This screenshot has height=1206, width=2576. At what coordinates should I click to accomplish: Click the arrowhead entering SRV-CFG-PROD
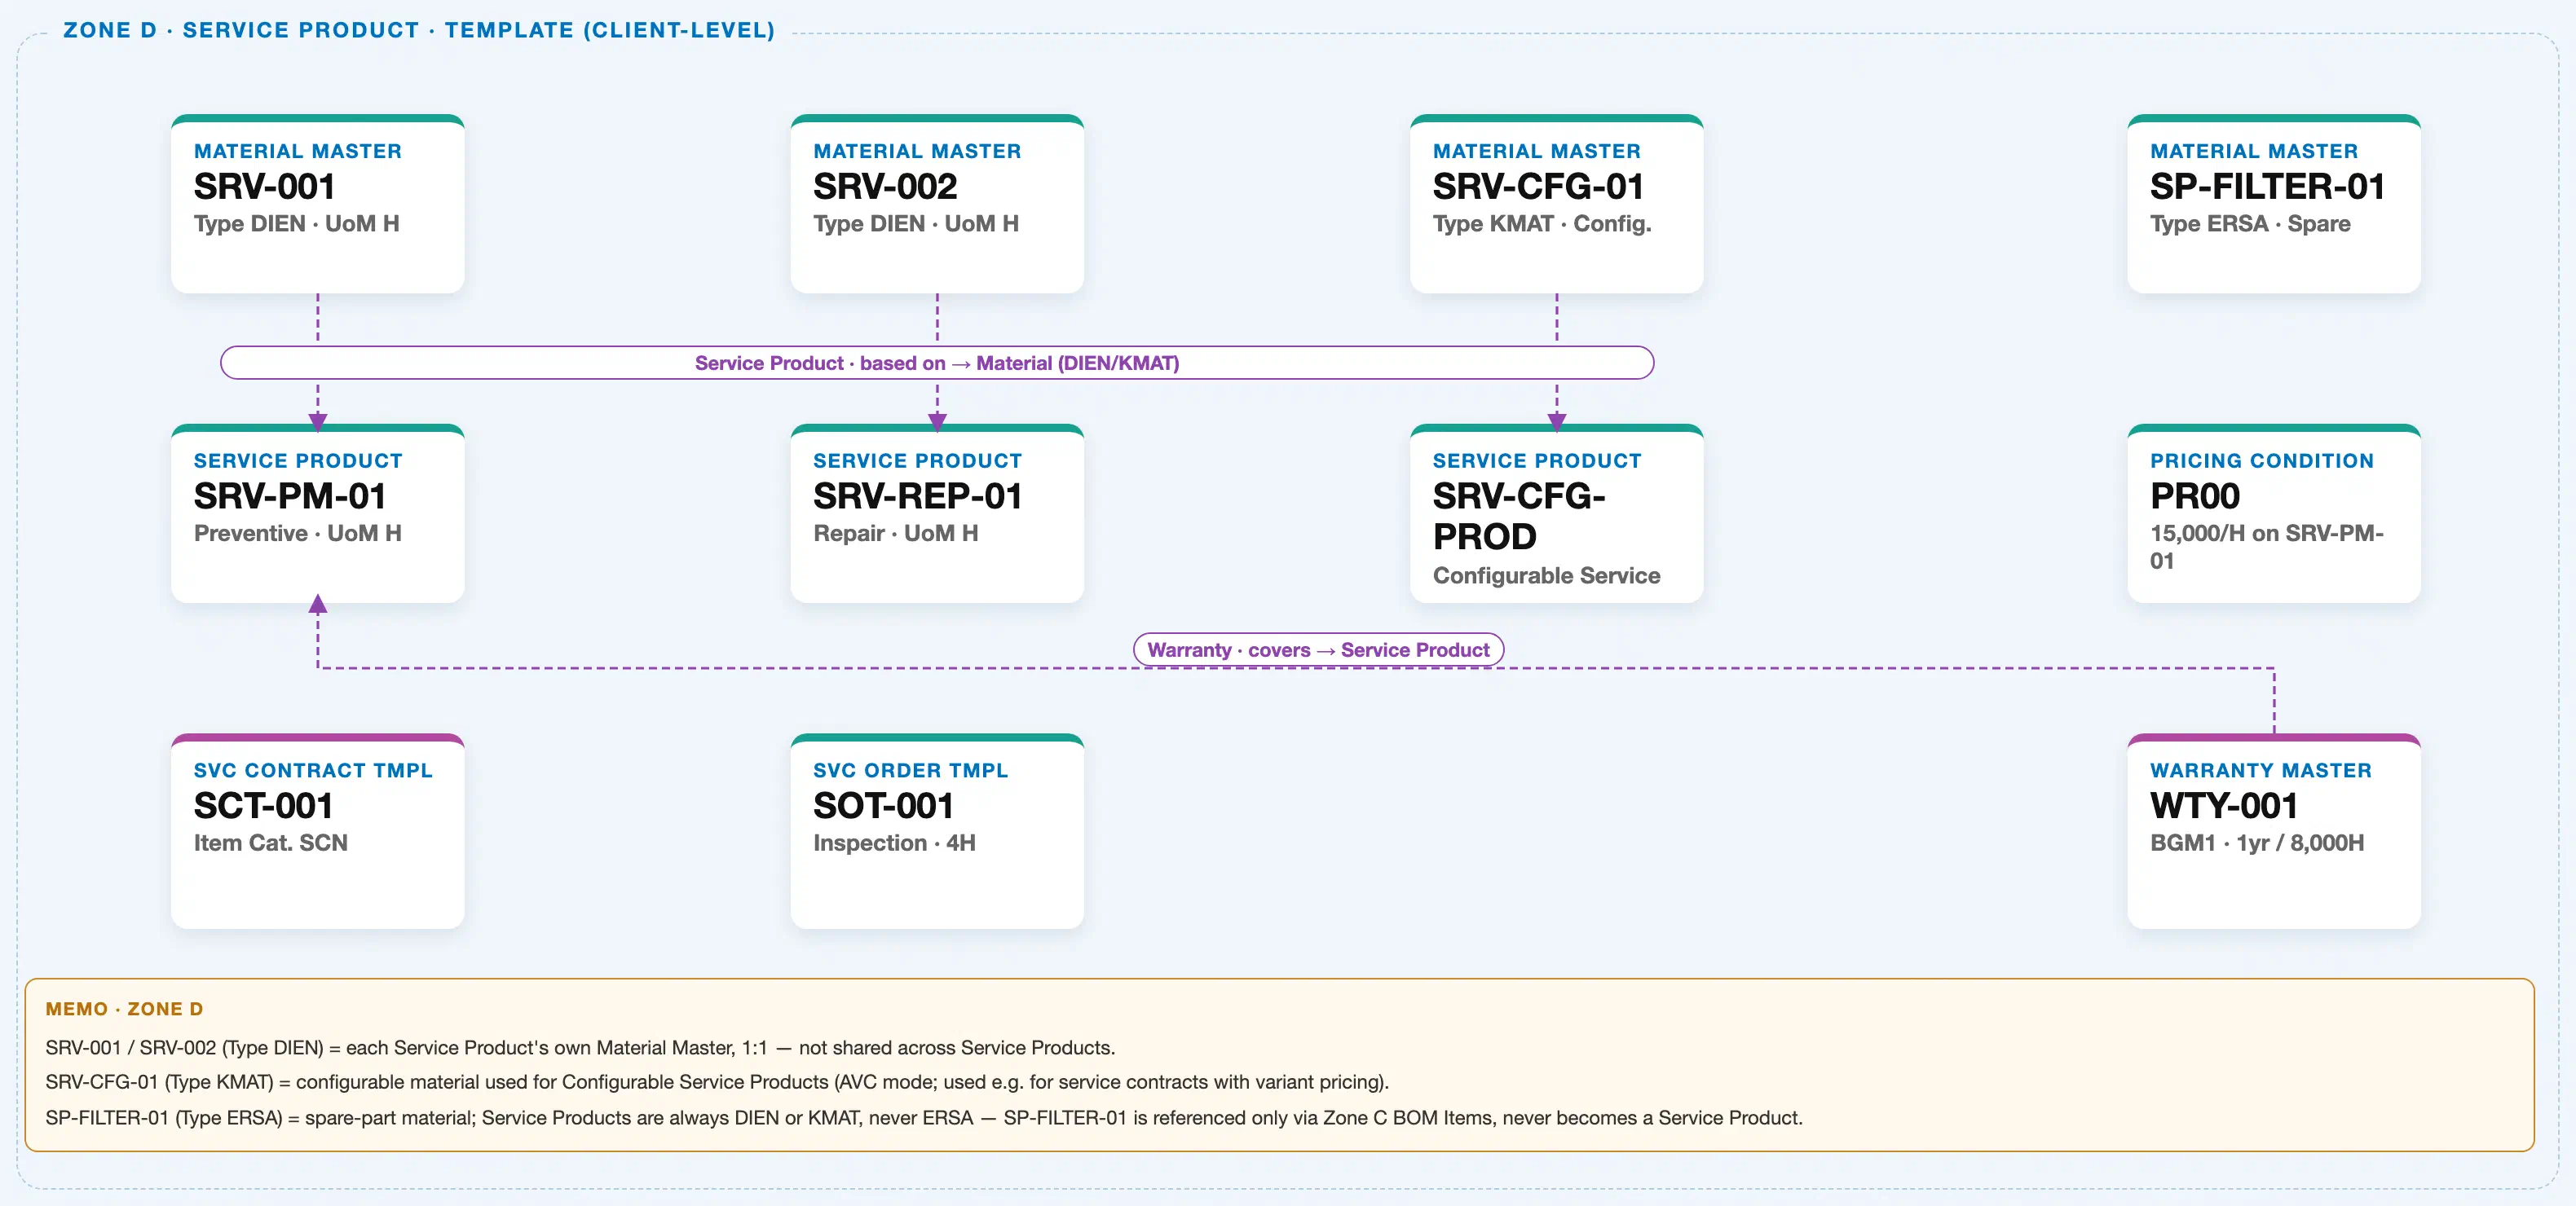pyautogui.click(x=1557, y=423)
